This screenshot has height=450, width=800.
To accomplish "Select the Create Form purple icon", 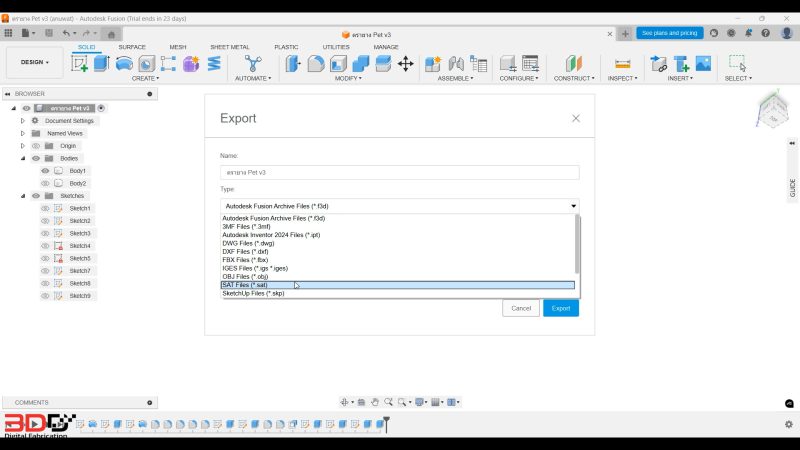I will click(191, 64).
